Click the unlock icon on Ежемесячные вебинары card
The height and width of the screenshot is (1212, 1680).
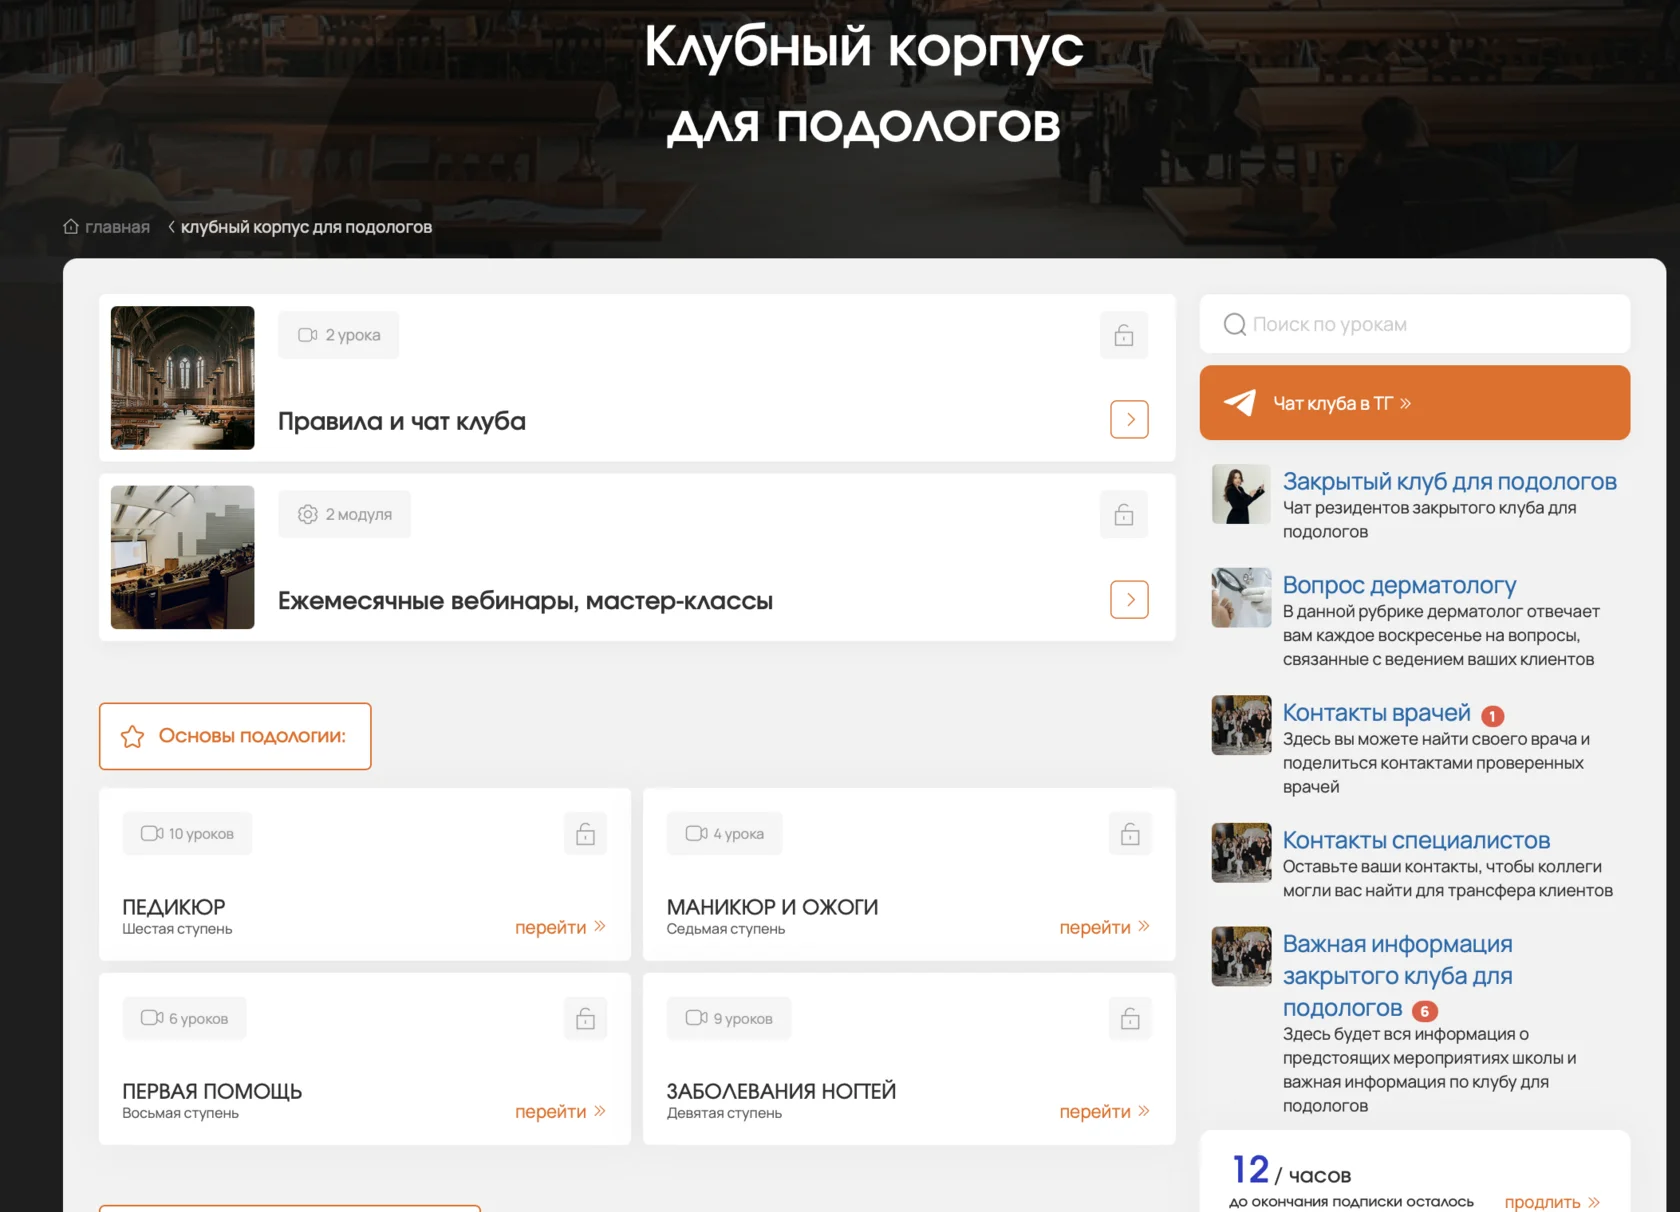(1124, 514)
